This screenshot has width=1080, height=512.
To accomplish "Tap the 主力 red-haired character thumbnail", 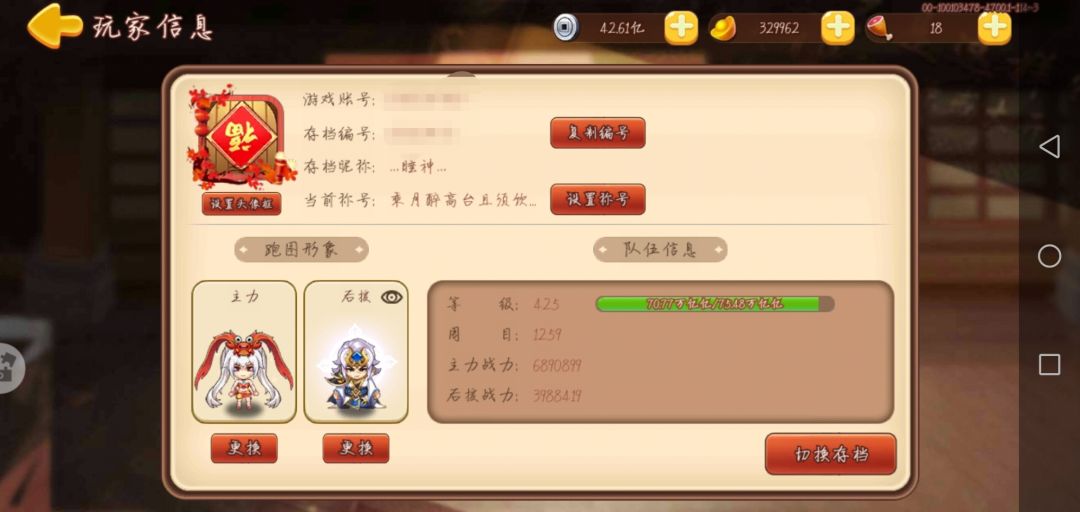I will [244, 351].
